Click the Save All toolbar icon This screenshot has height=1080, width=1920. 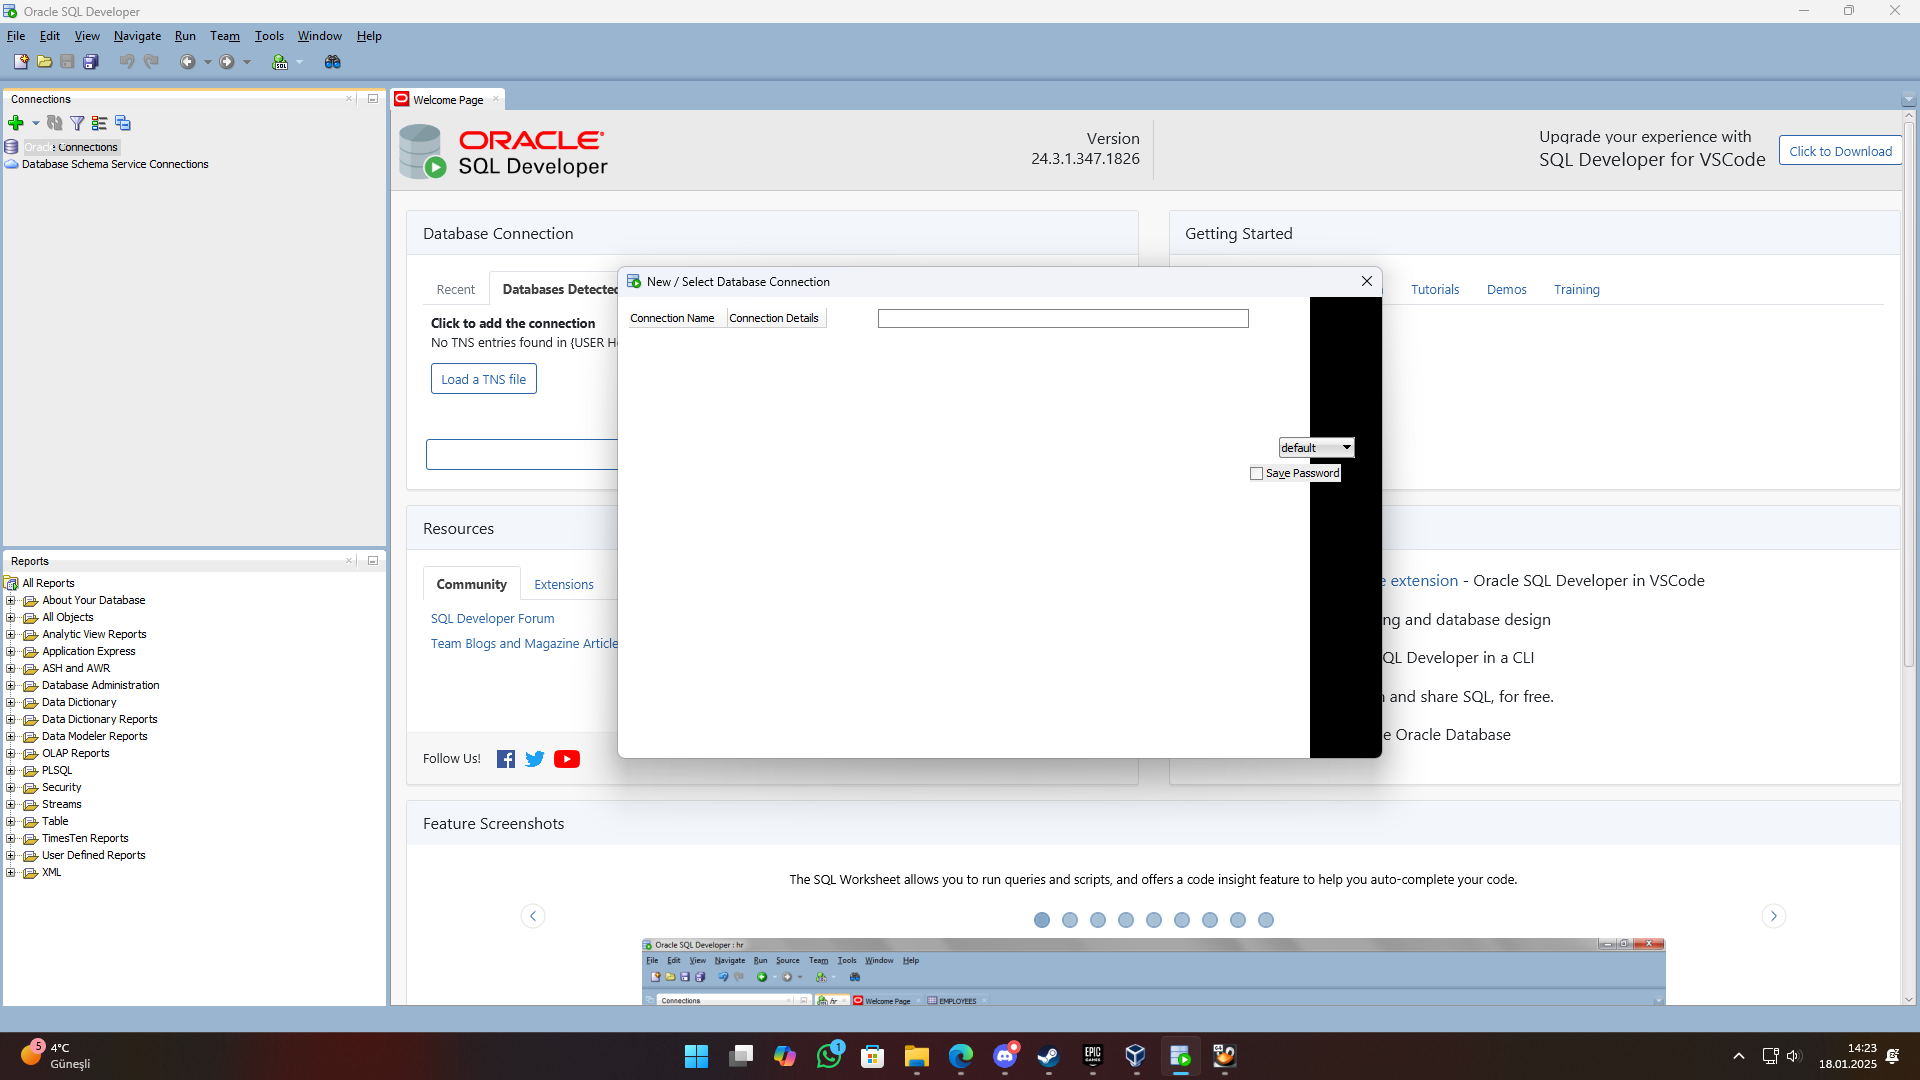pyautogui.click(x=91, y=62)
